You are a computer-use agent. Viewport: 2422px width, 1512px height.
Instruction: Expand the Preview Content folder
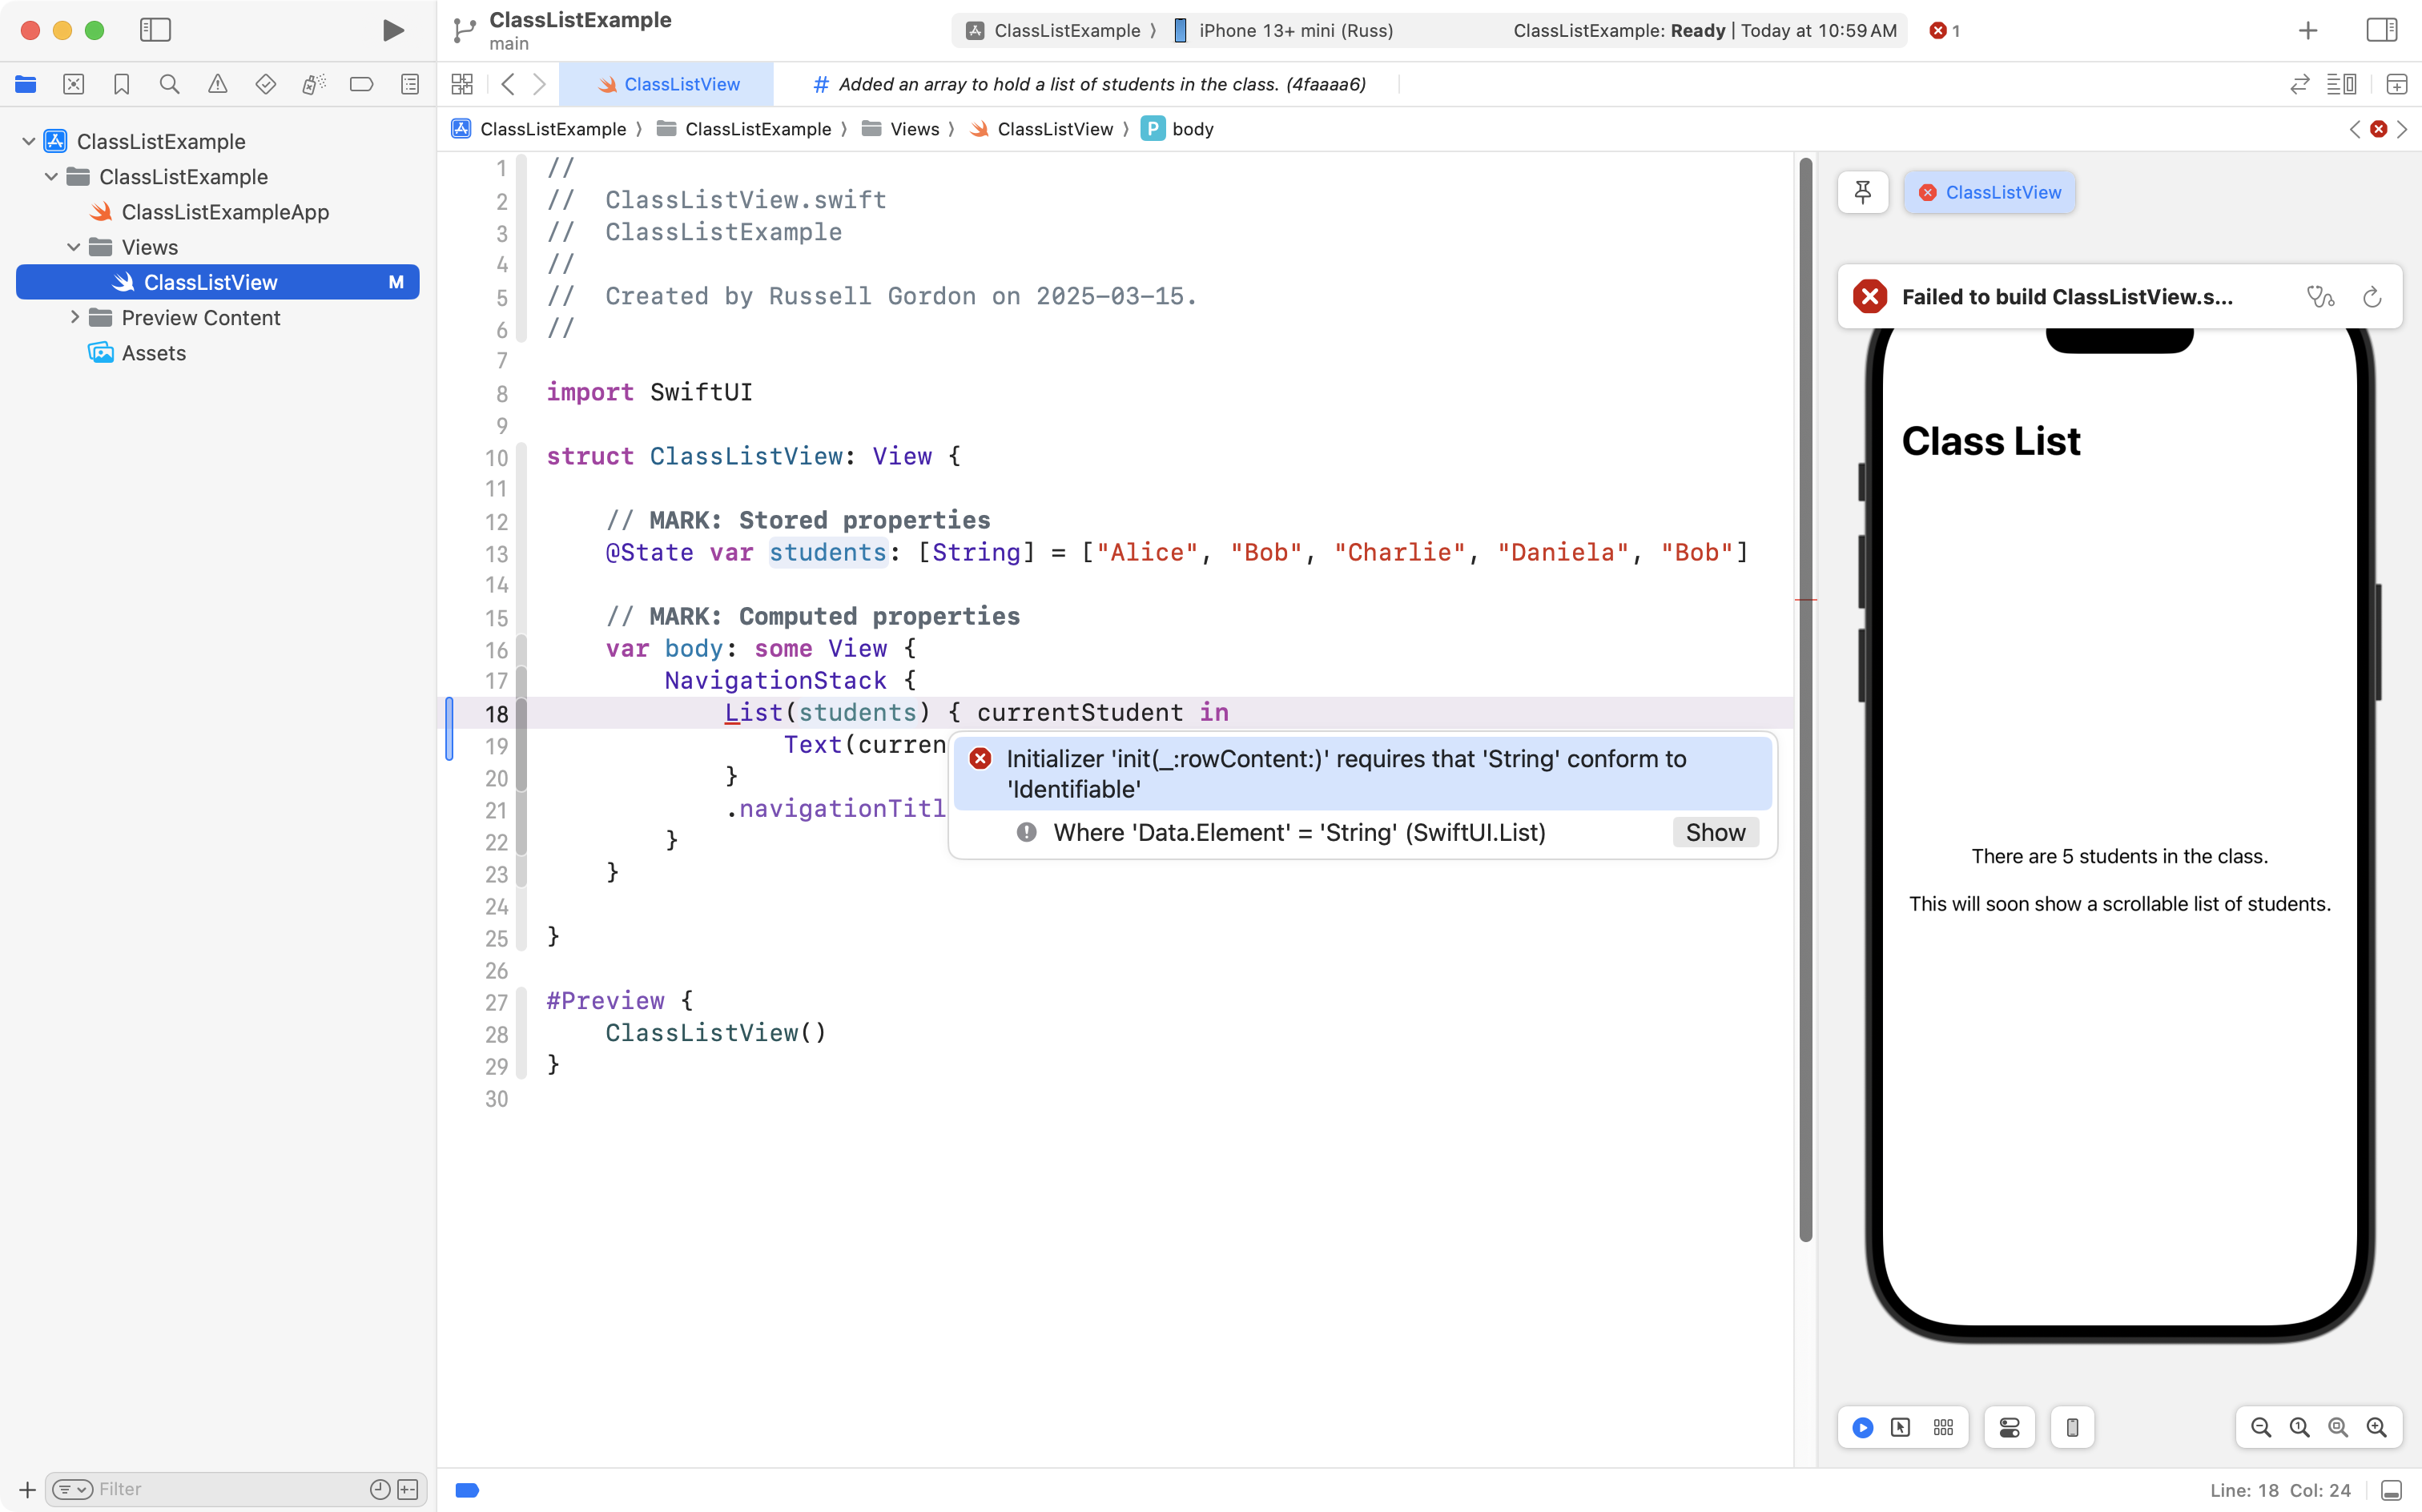74,317
